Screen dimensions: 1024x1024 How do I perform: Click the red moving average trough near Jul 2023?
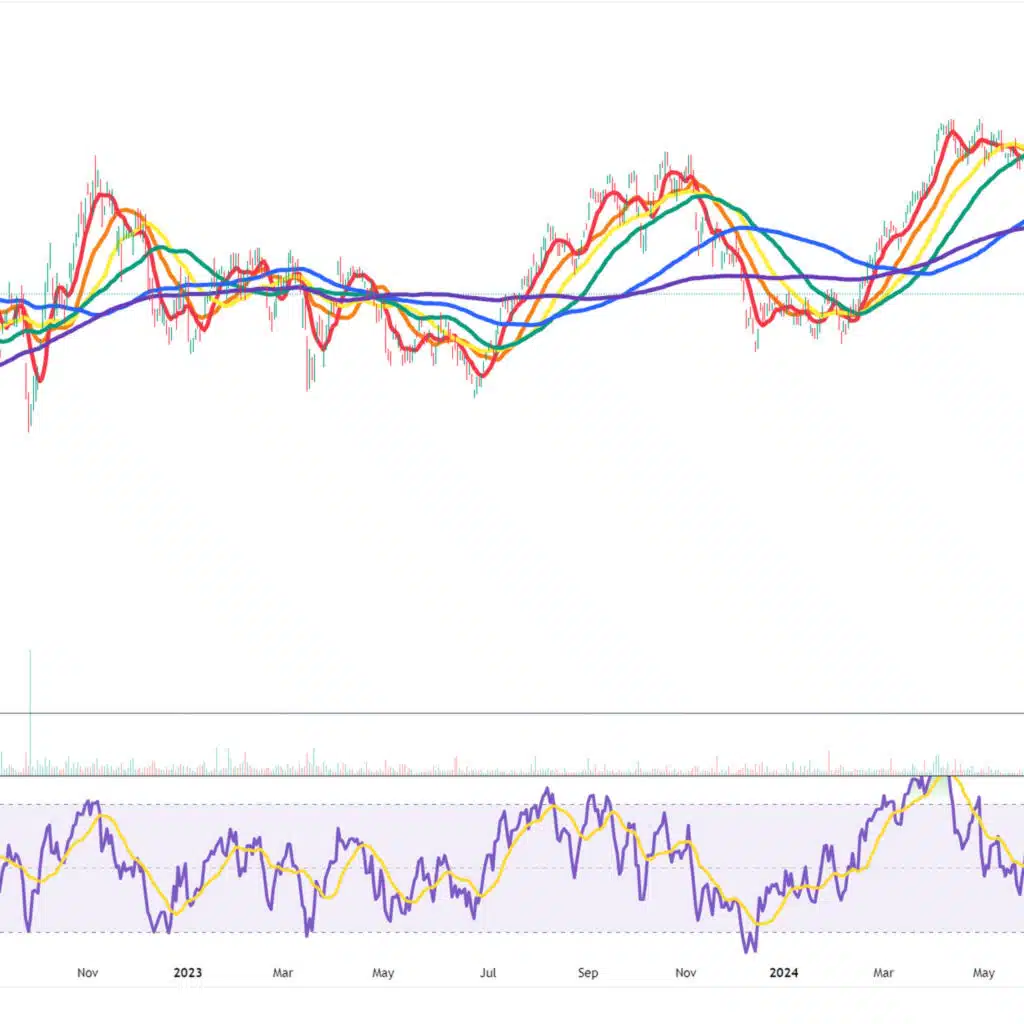482,374
